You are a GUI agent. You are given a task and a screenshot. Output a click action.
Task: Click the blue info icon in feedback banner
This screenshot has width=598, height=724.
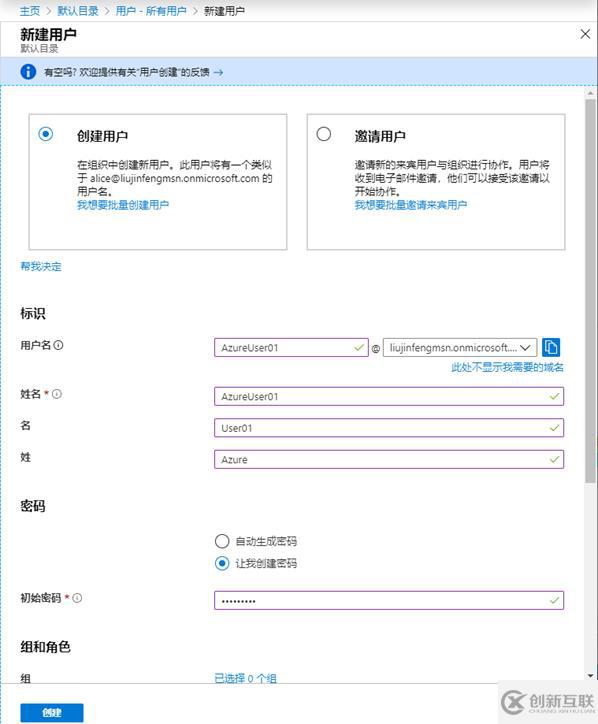coord(28,72)
